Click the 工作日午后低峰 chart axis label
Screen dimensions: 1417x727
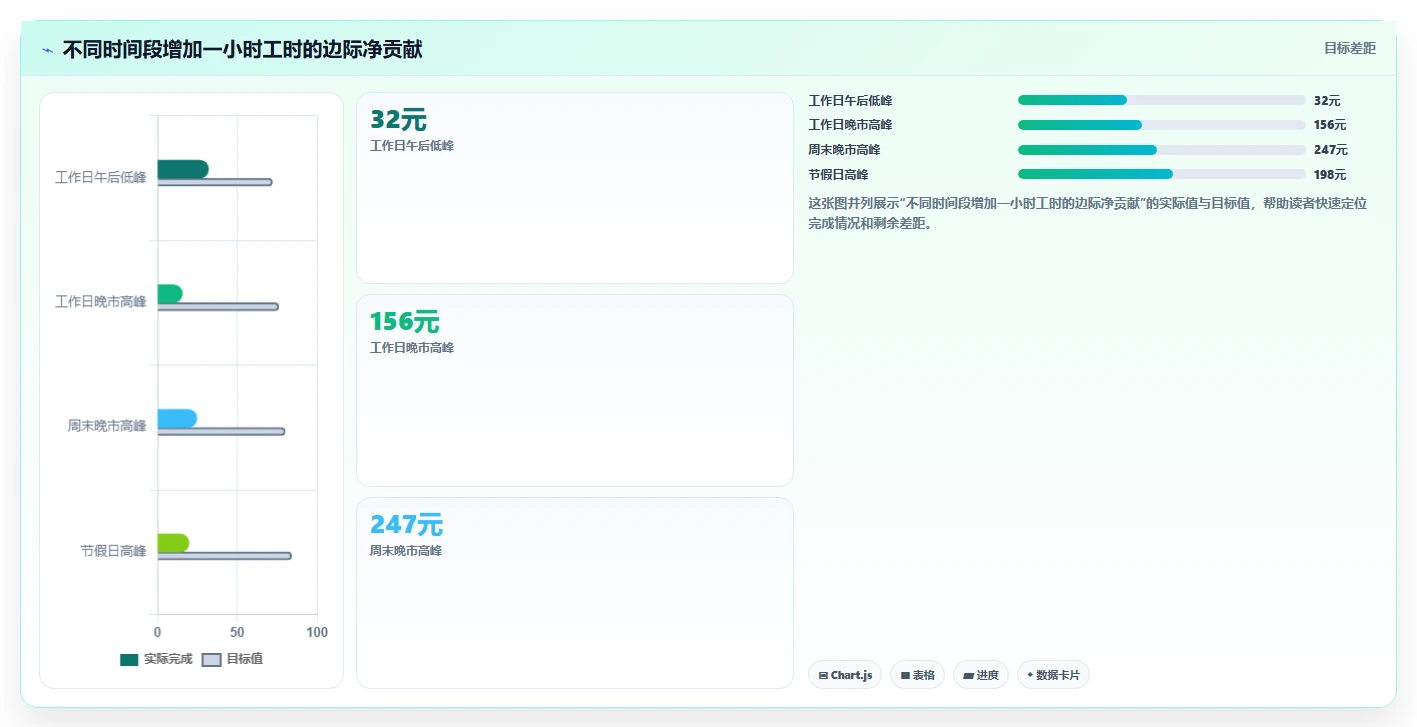pyautogui.click(x=101, y=177)
